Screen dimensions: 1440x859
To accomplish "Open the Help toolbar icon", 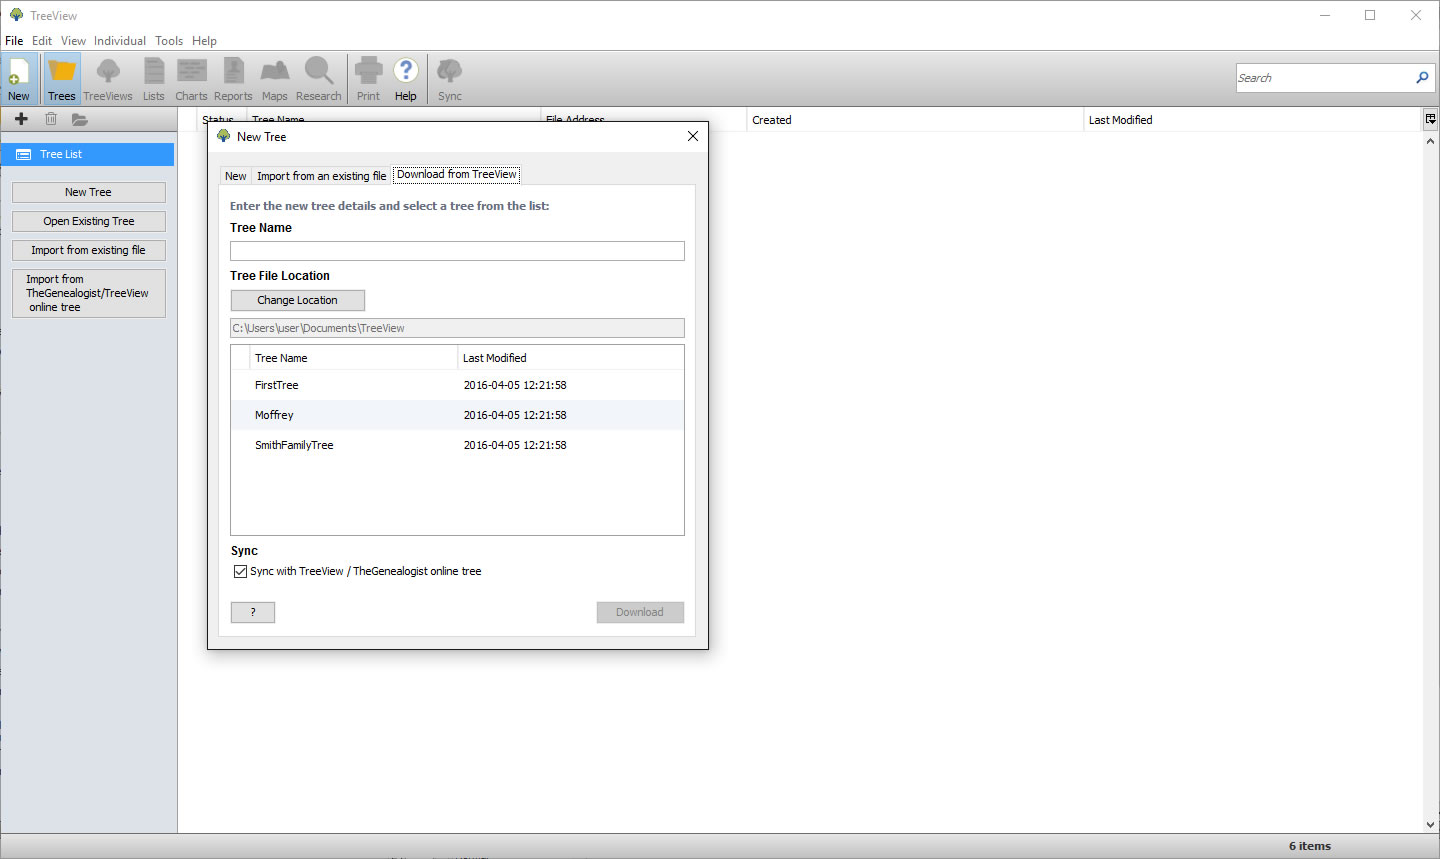I will pos(406,79).
